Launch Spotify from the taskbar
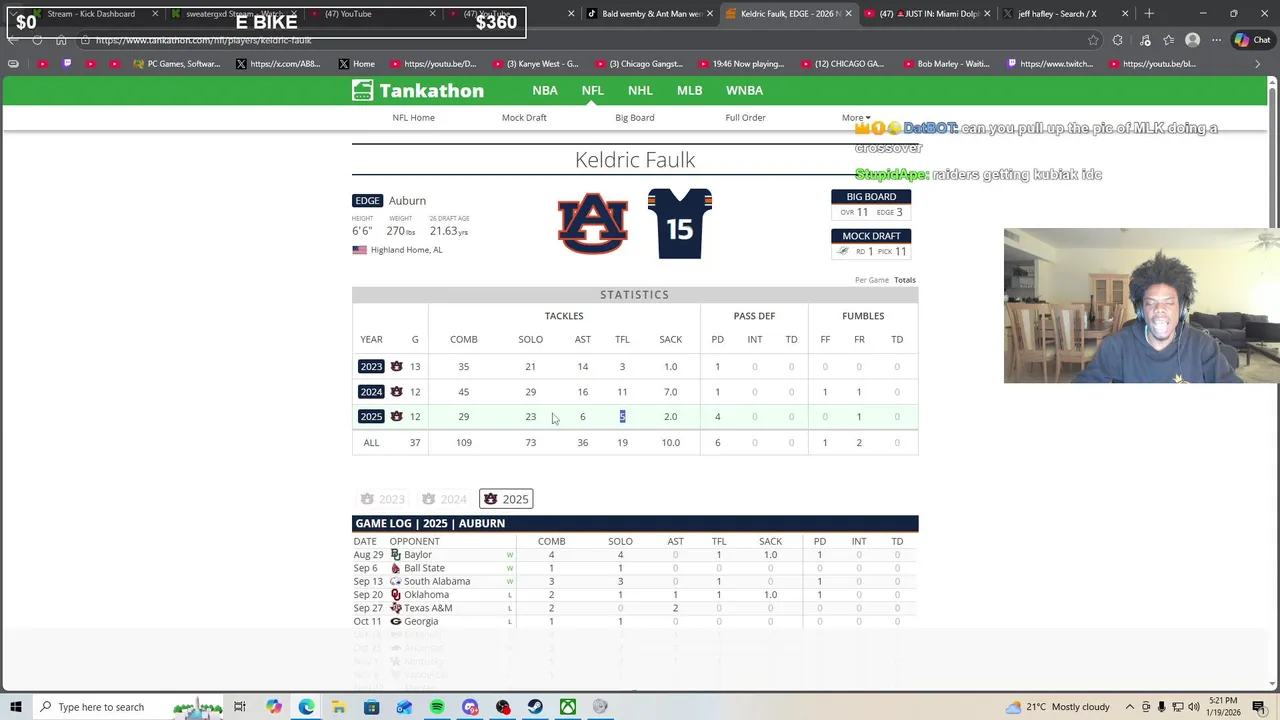The height and width of the screenshot is (720, 1280). (437, 707)
